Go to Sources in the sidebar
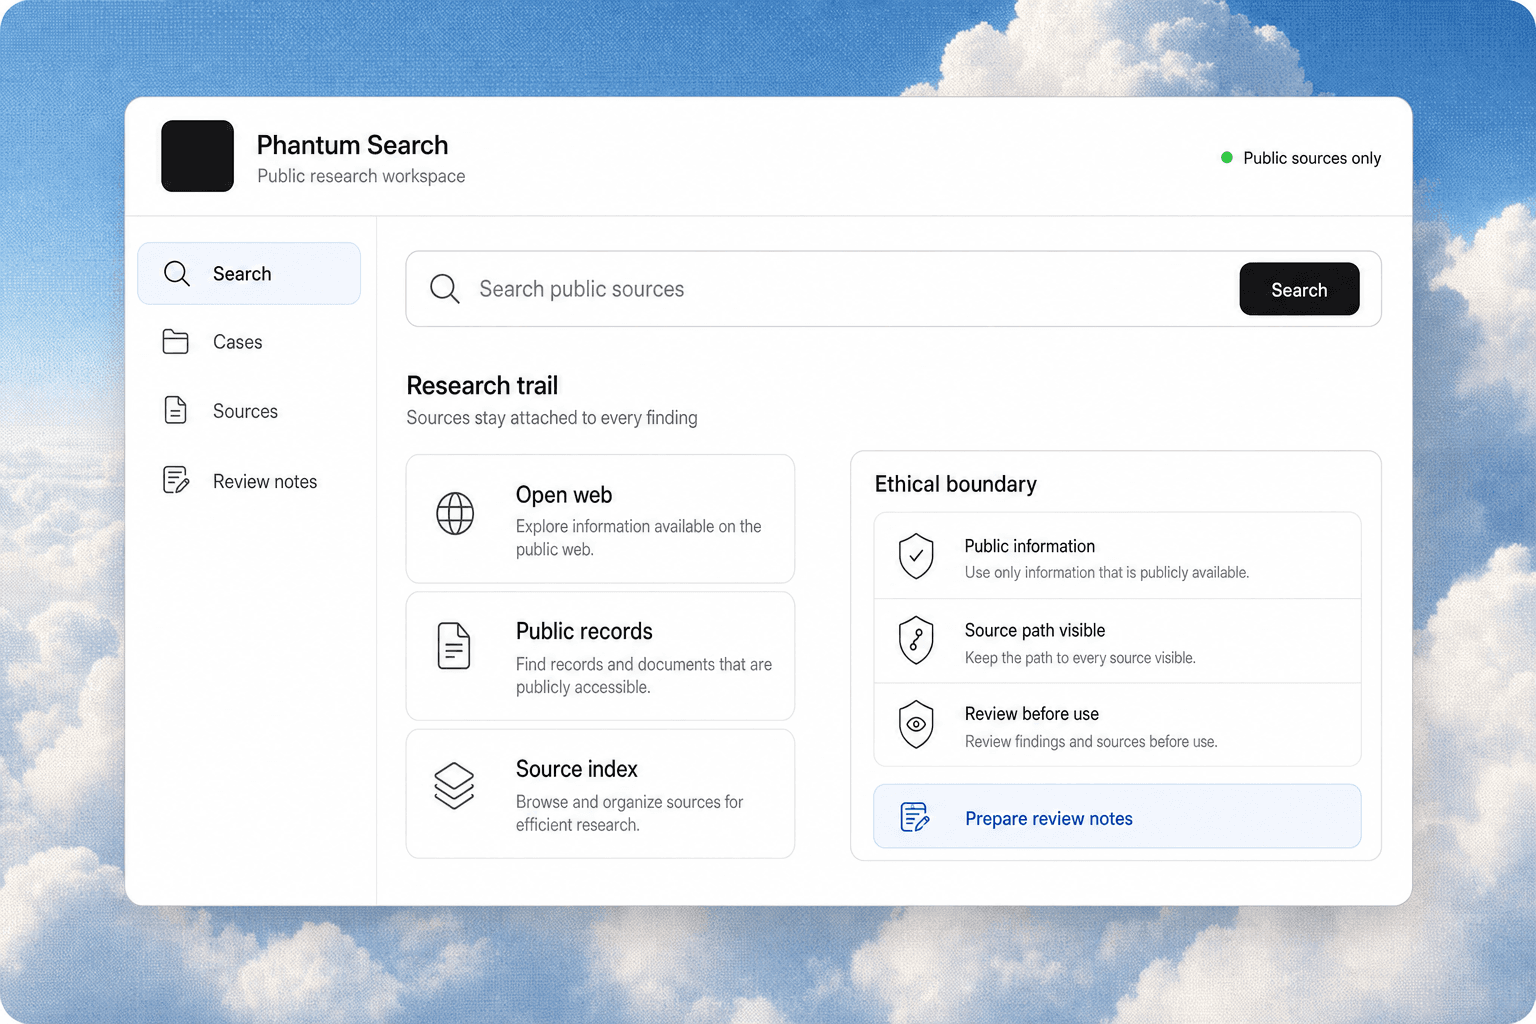 (249, 411)
